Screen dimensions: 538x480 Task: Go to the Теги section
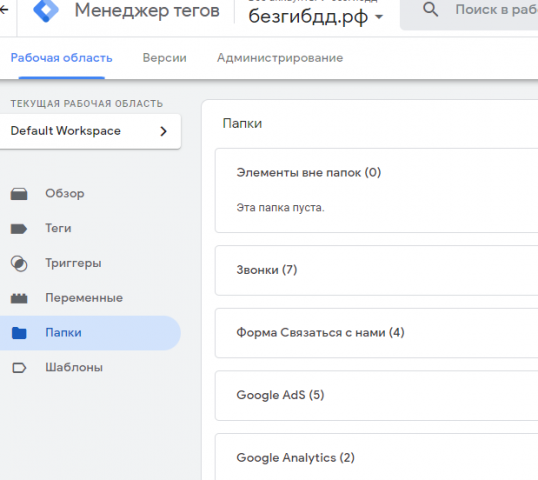point(58,228)
